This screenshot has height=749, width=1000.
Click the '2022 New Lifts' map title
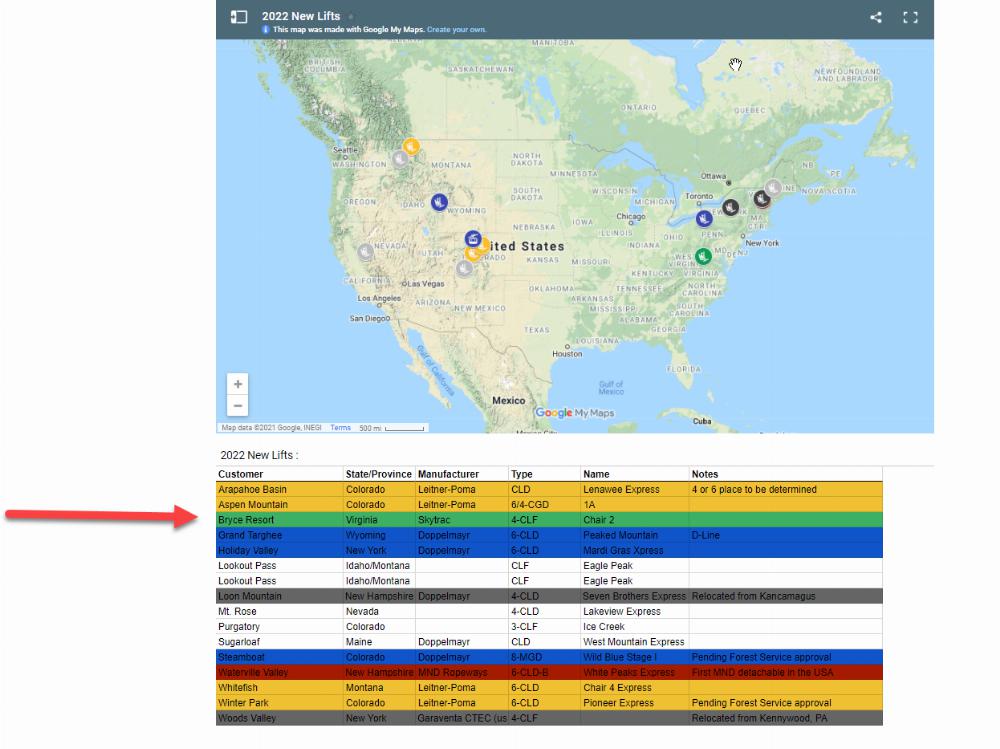[301, 16]
